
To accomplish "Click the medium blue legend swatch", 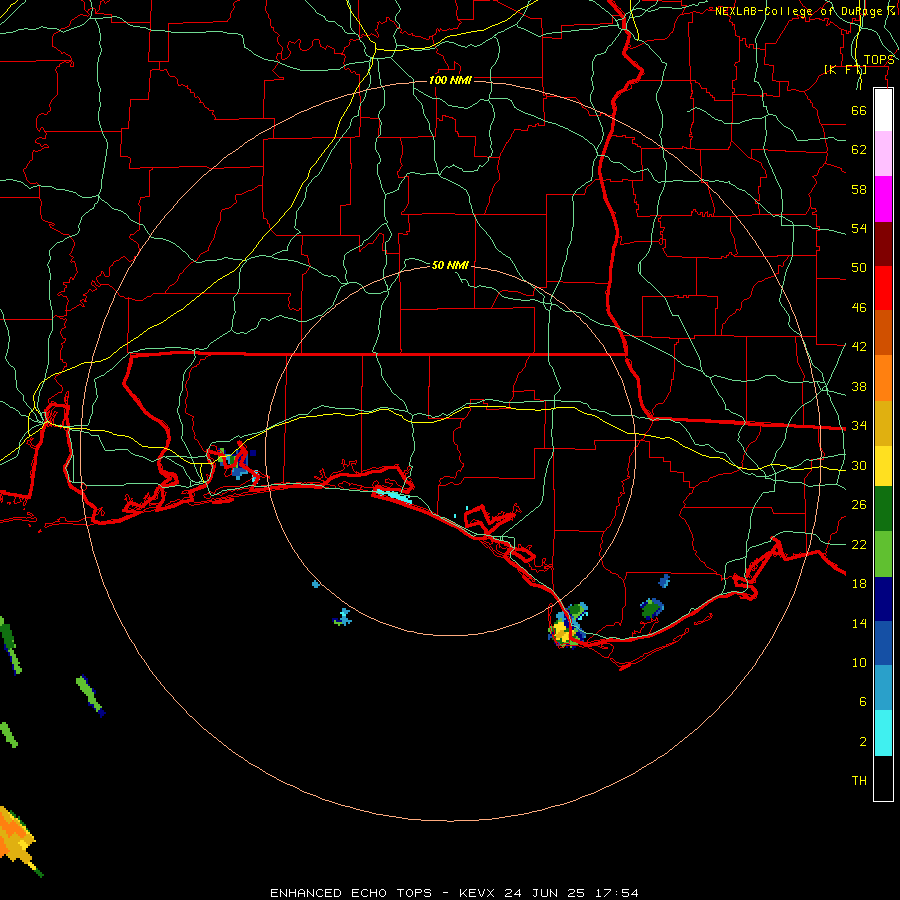I will tap(883, 643).
